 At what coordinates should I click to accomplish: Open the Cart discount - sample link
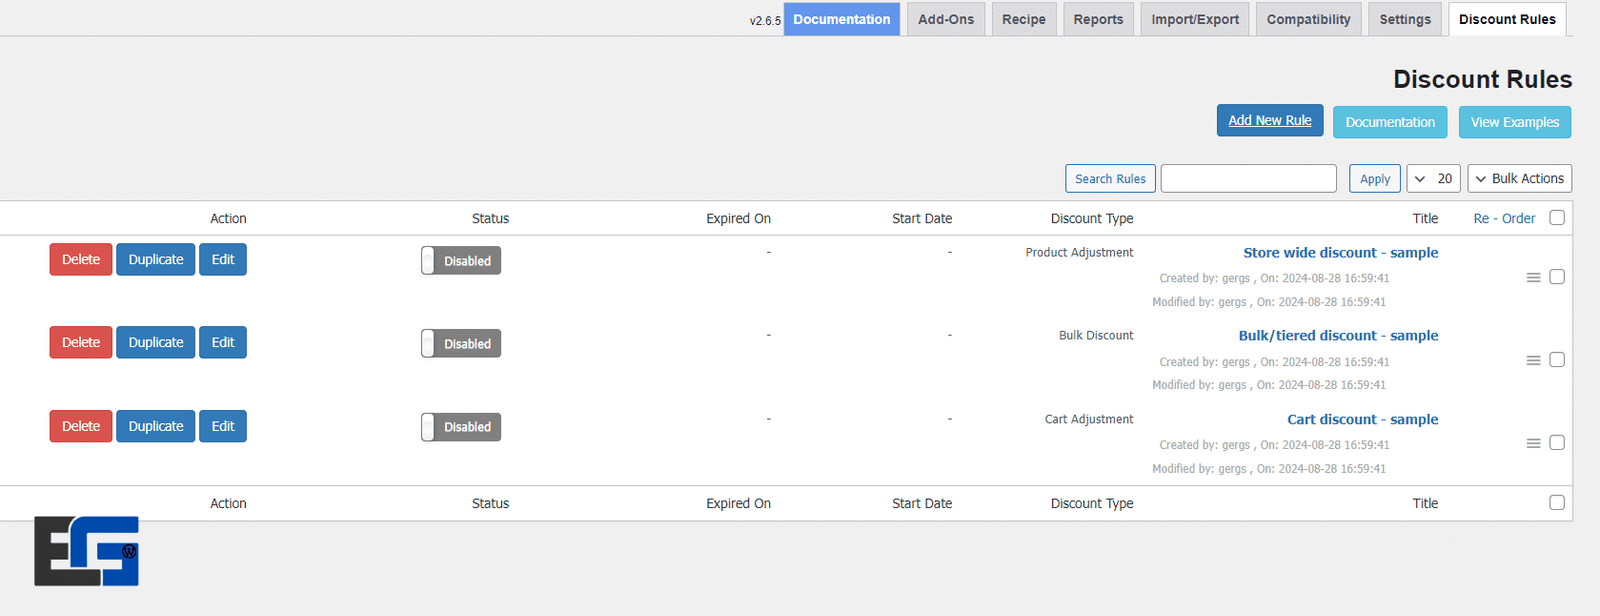[x=1362, y=420]
